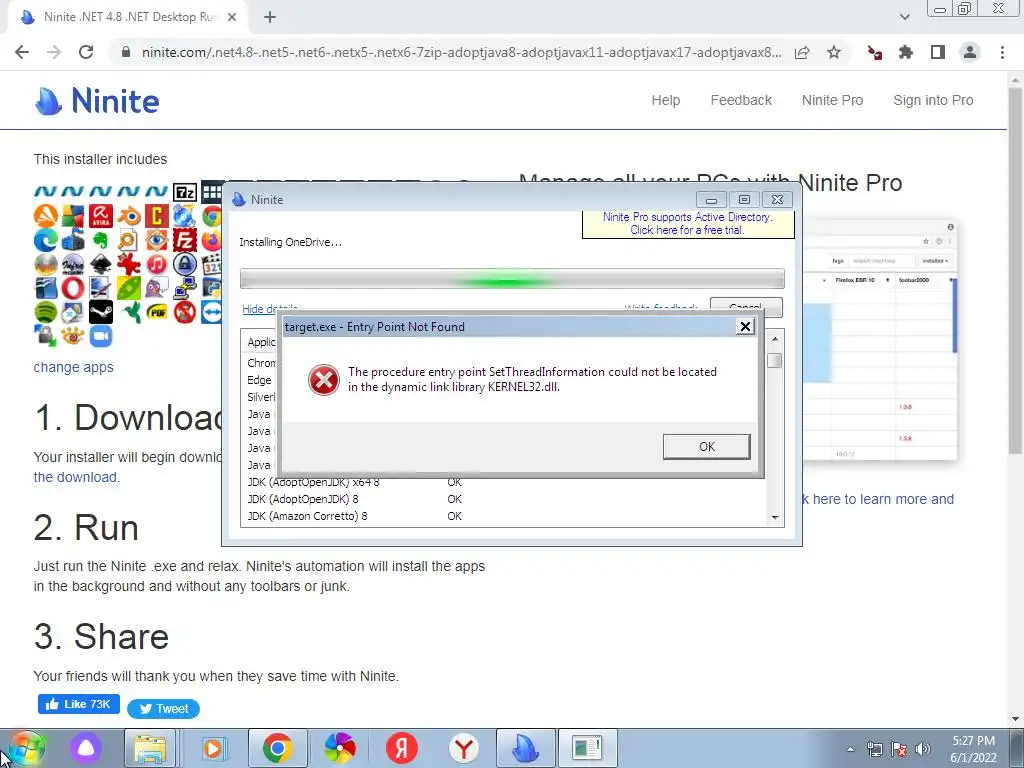Screen dimensions: 1024x768
Task: Click OK in the Entry Point error dialog
Action: pyautogui.click(x=707, y=447)
